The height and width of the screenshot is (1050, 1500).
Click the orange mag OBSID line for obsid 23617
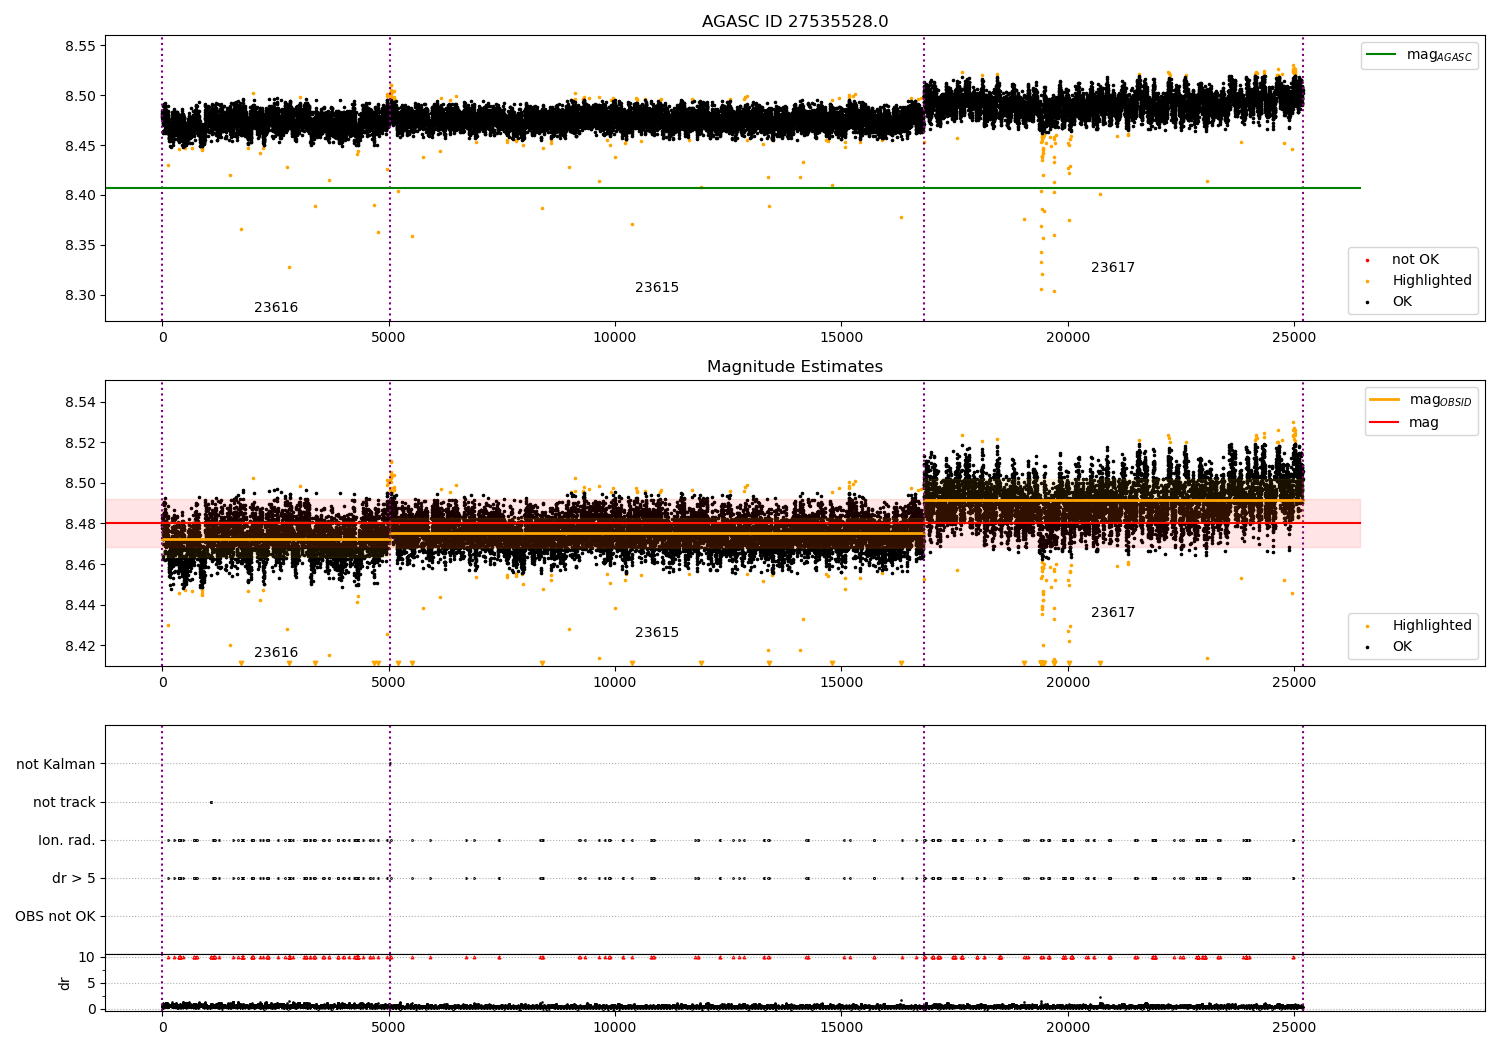click(x=1113, y=500)
